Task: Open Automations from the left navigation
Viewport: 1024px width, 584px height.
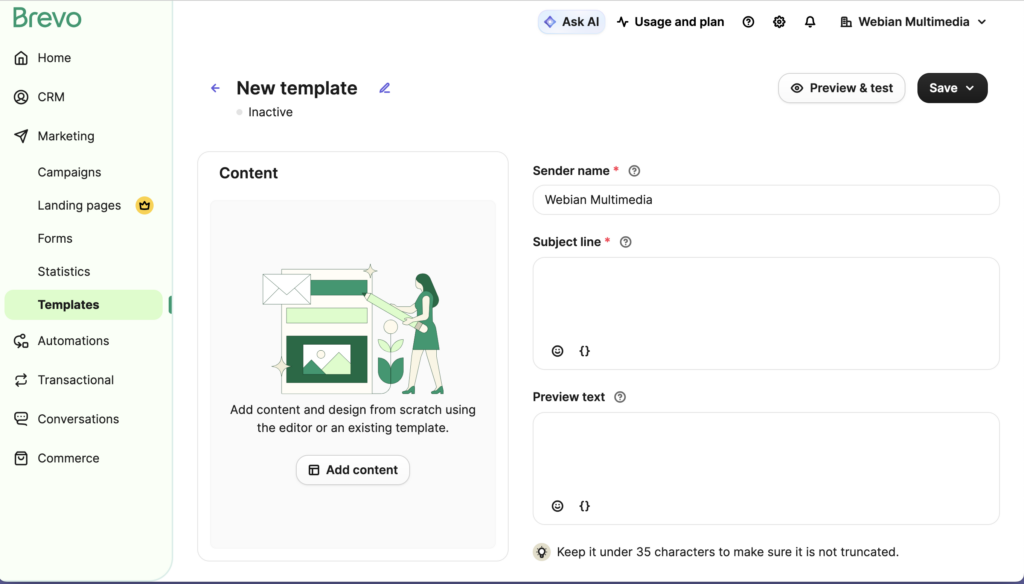Action: [x=73, y=341]
